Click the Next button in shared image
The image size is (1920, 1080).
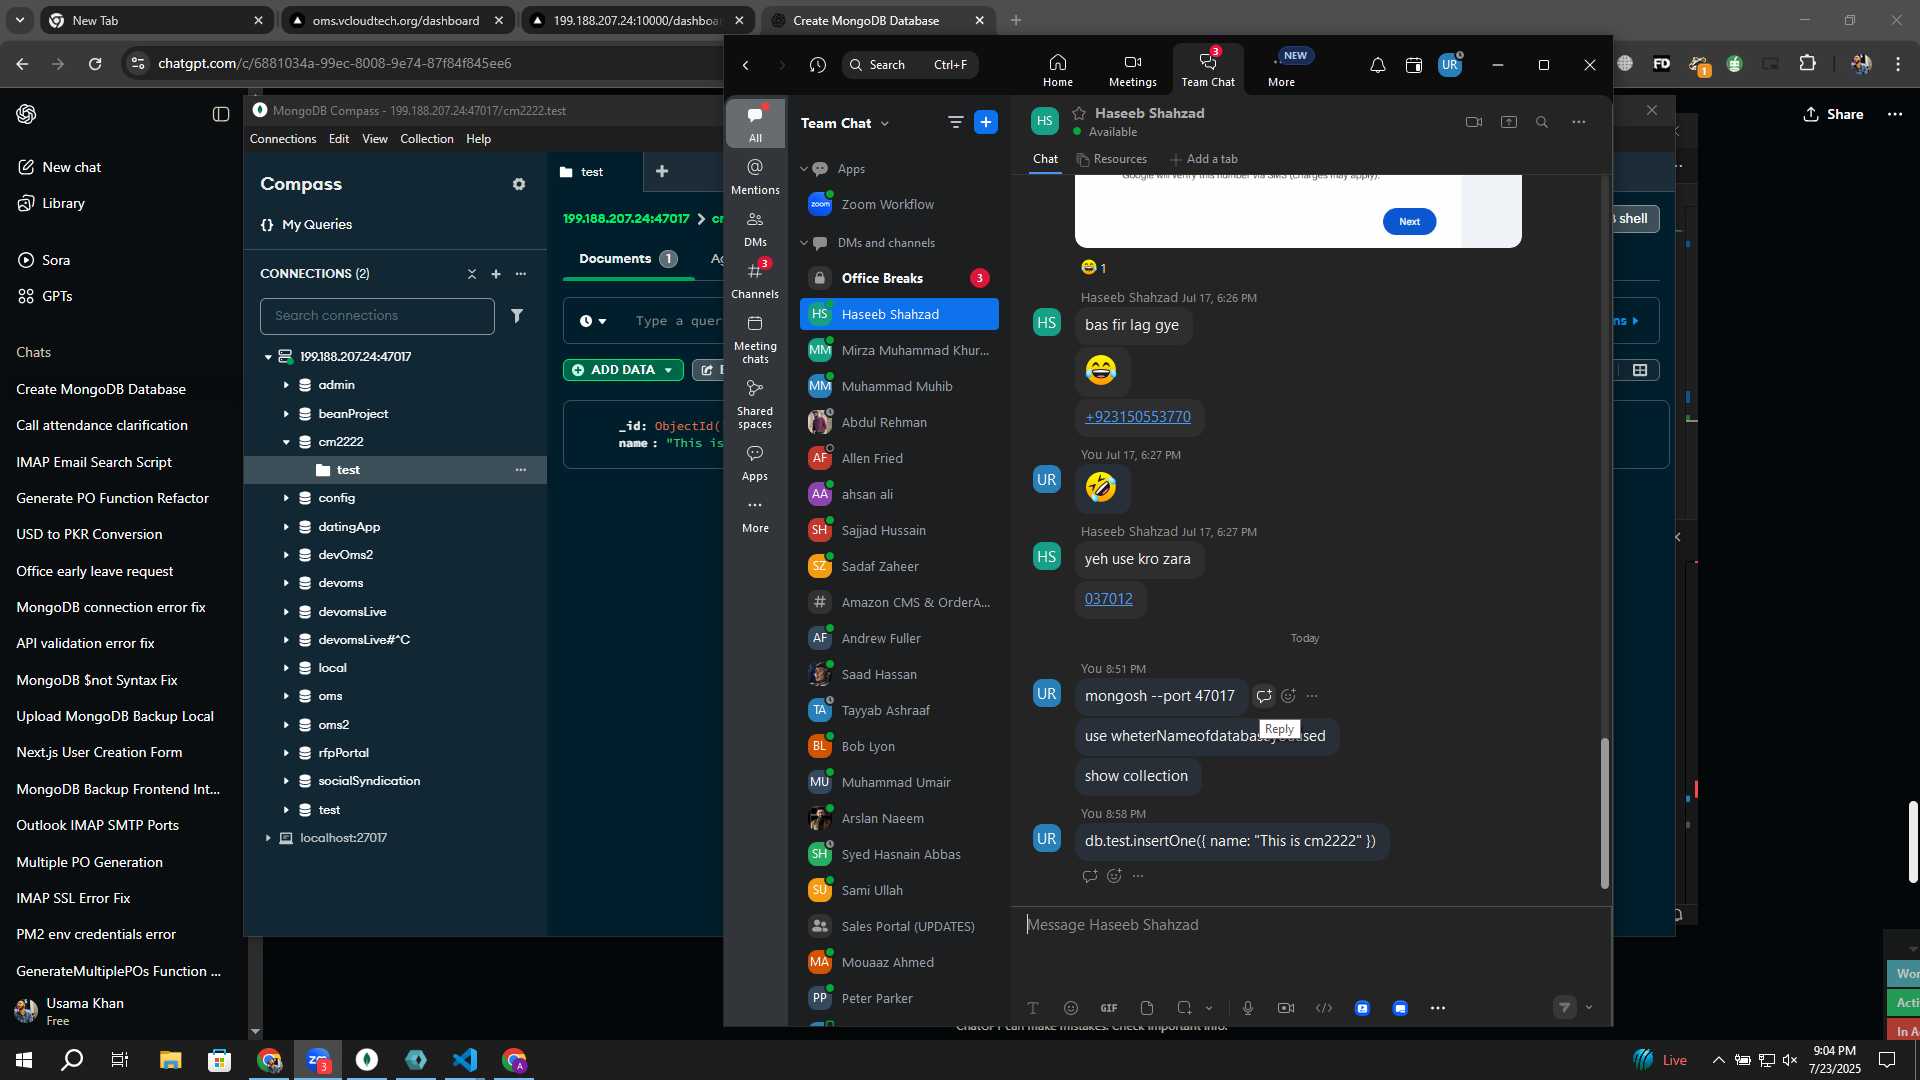pyautogui.click(x=1409, y=222)
